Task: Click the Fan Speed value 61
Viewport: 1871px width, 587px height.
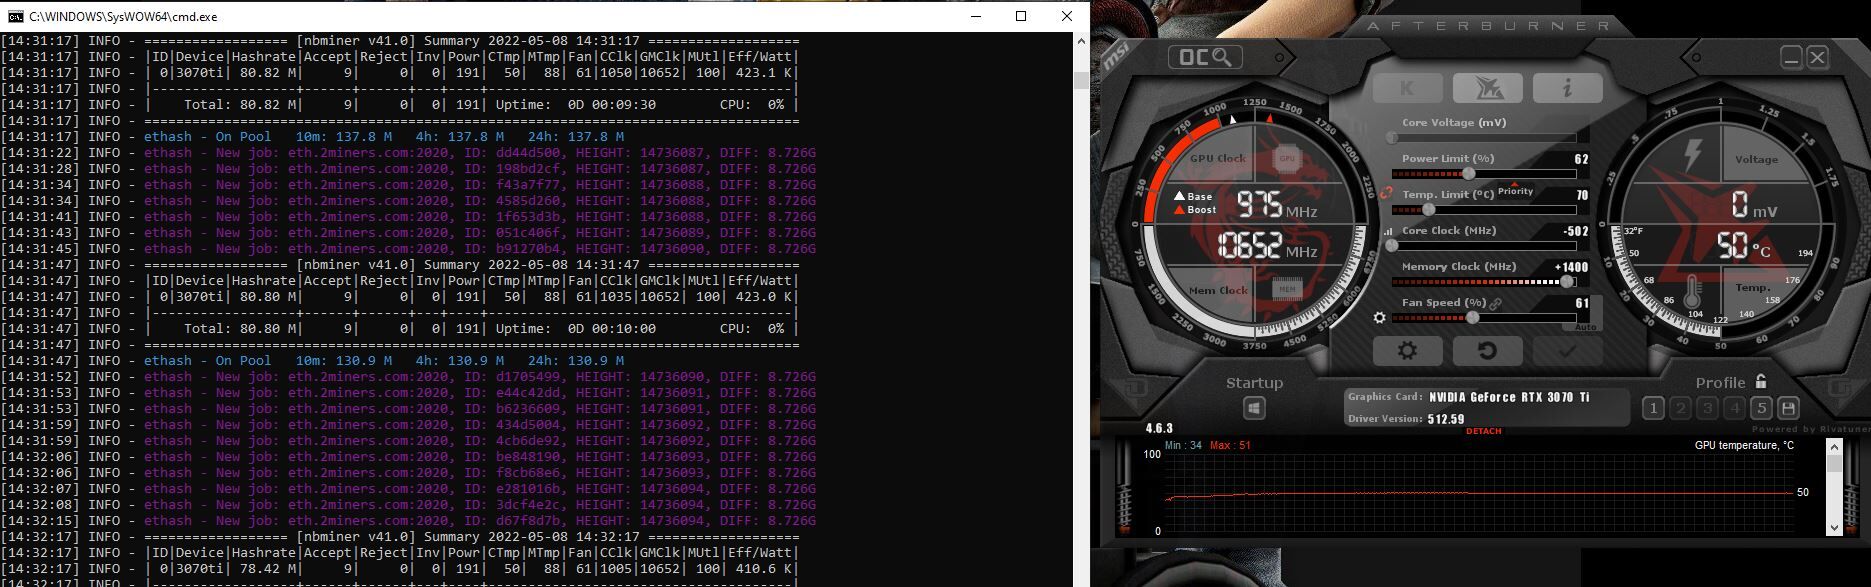Action: point(1582,303)
